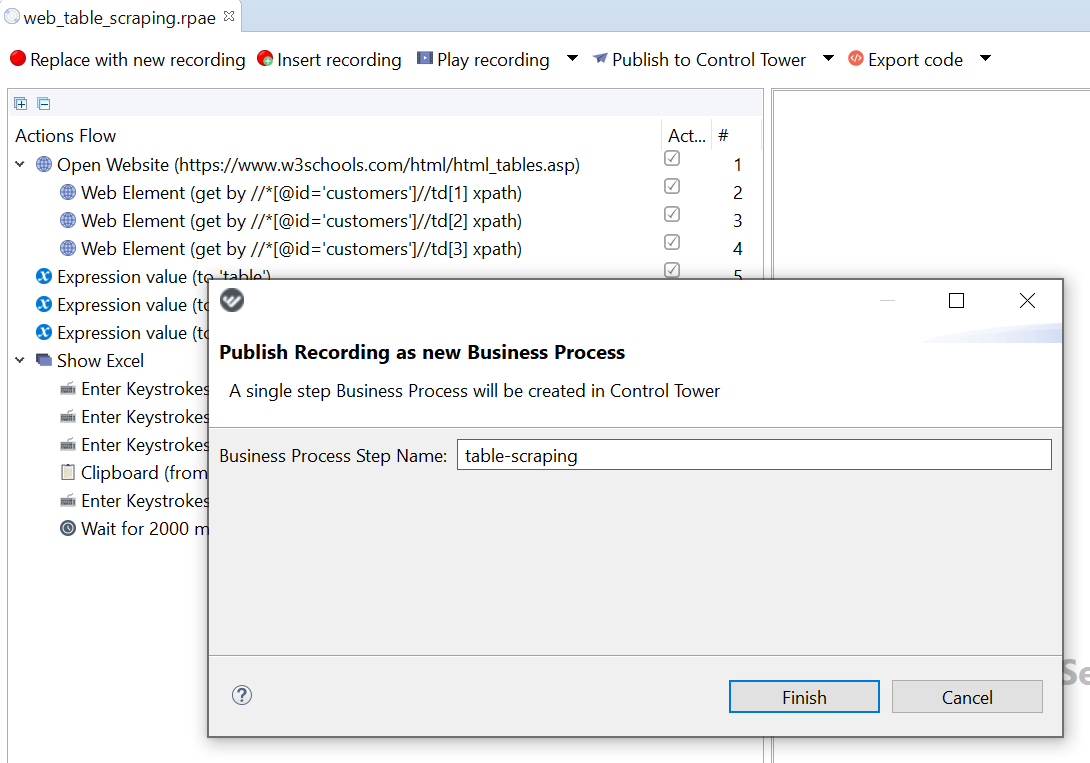Click globe icon of td[1] Web Element

pos(68,192)
